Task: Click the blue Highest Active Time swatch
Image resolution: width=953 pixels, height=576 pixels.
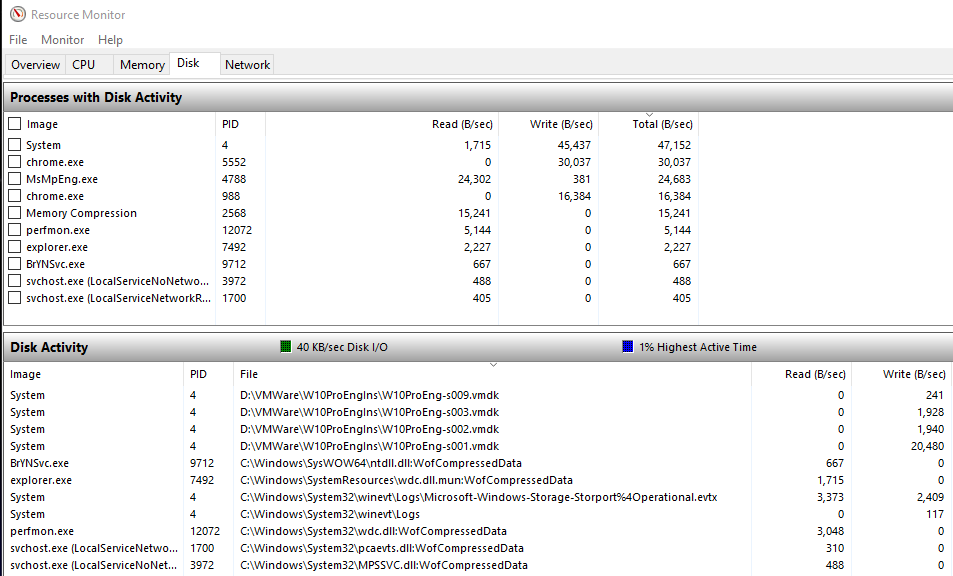Action: coord(628,346)
